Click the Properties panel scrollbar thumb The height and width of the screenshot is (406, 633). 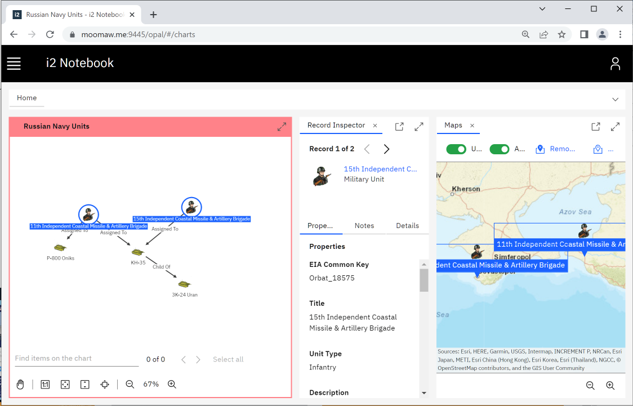coord(424,280)
